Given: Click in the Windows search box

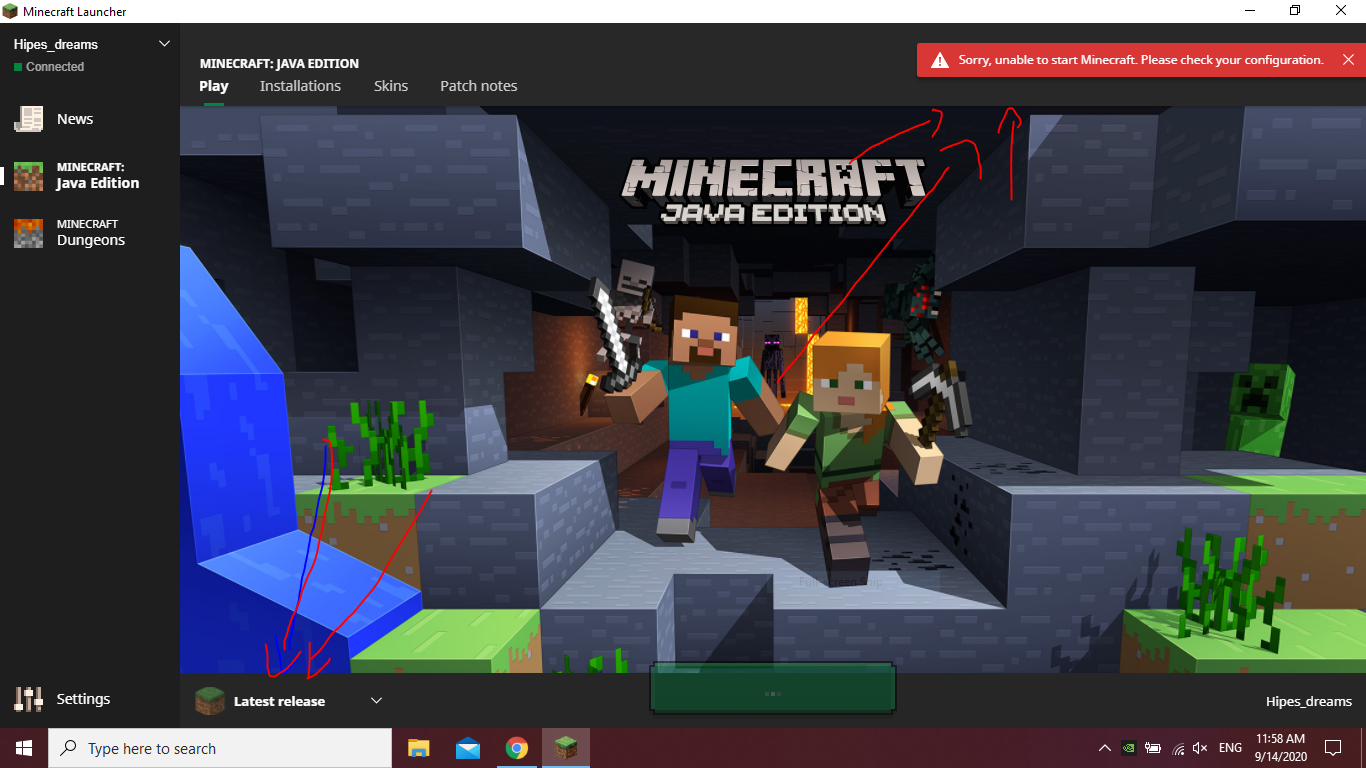Looking at the screenshot, I should pyautogui.click(x=220, y=748).
